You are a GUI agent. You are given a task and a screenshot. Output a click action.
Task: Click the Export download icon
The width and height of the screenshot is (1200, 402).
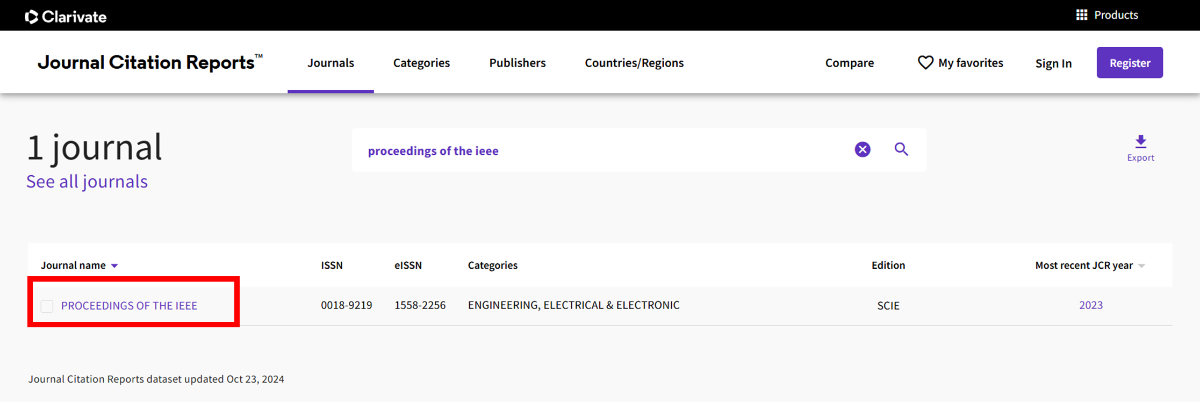(1141, 142)
